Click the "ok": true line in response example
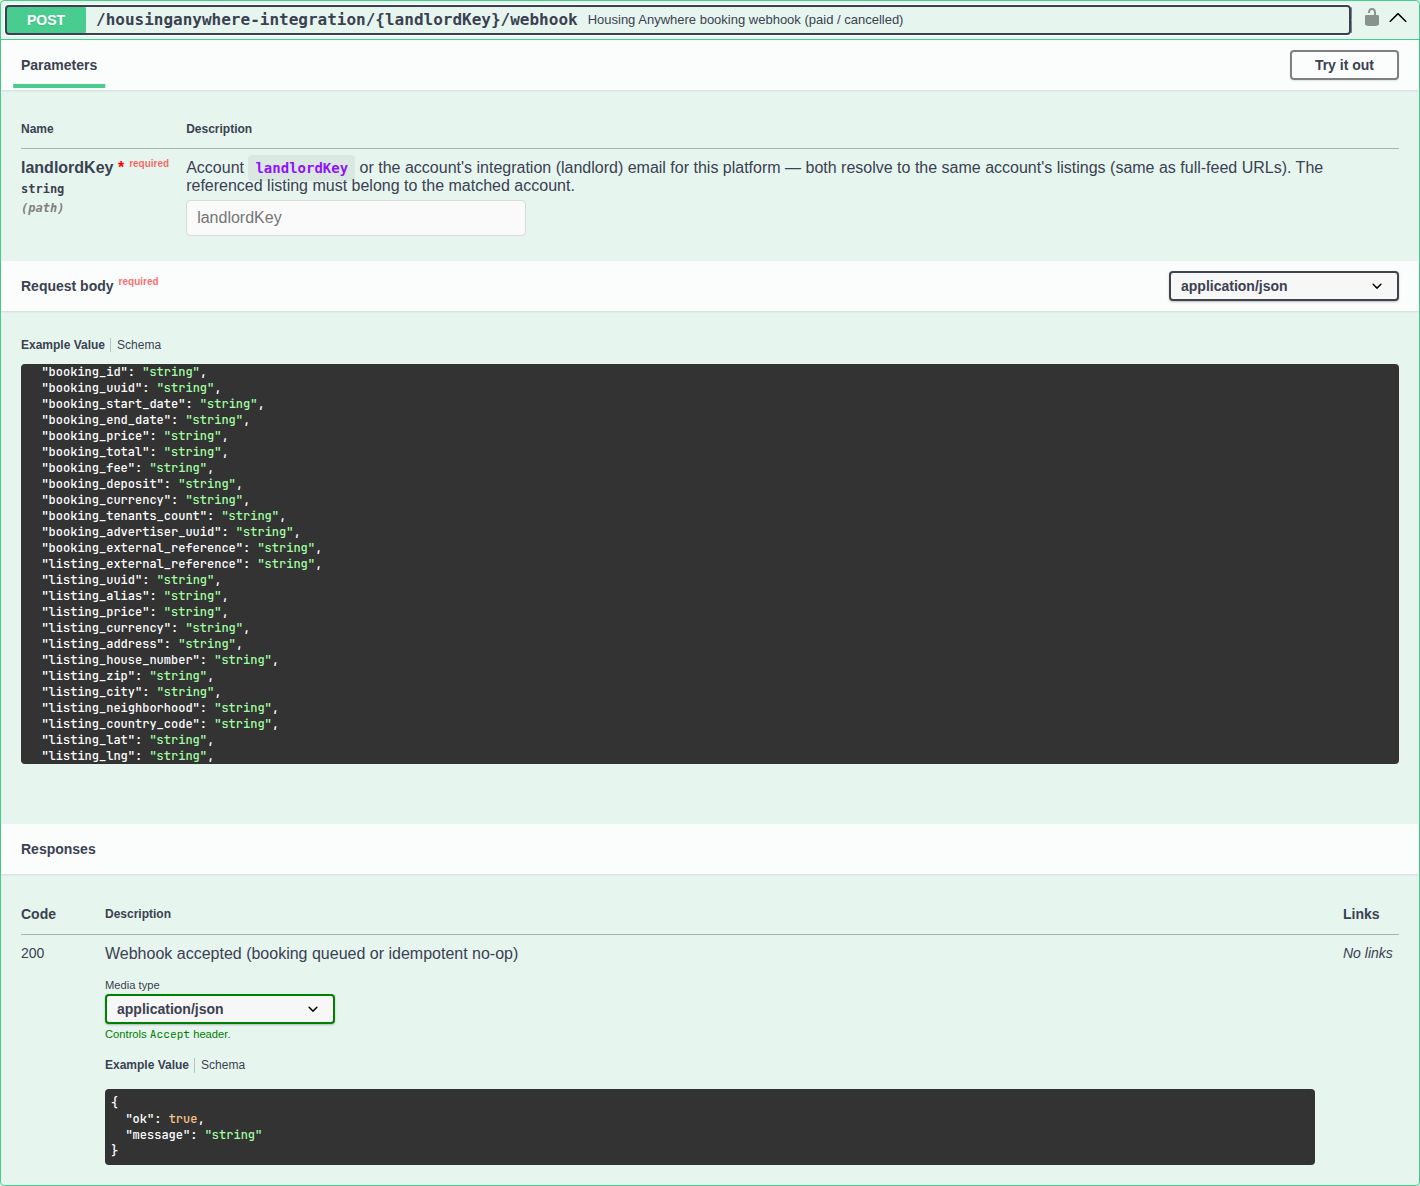The image size is (1420, 1186). coord(165,1119)
